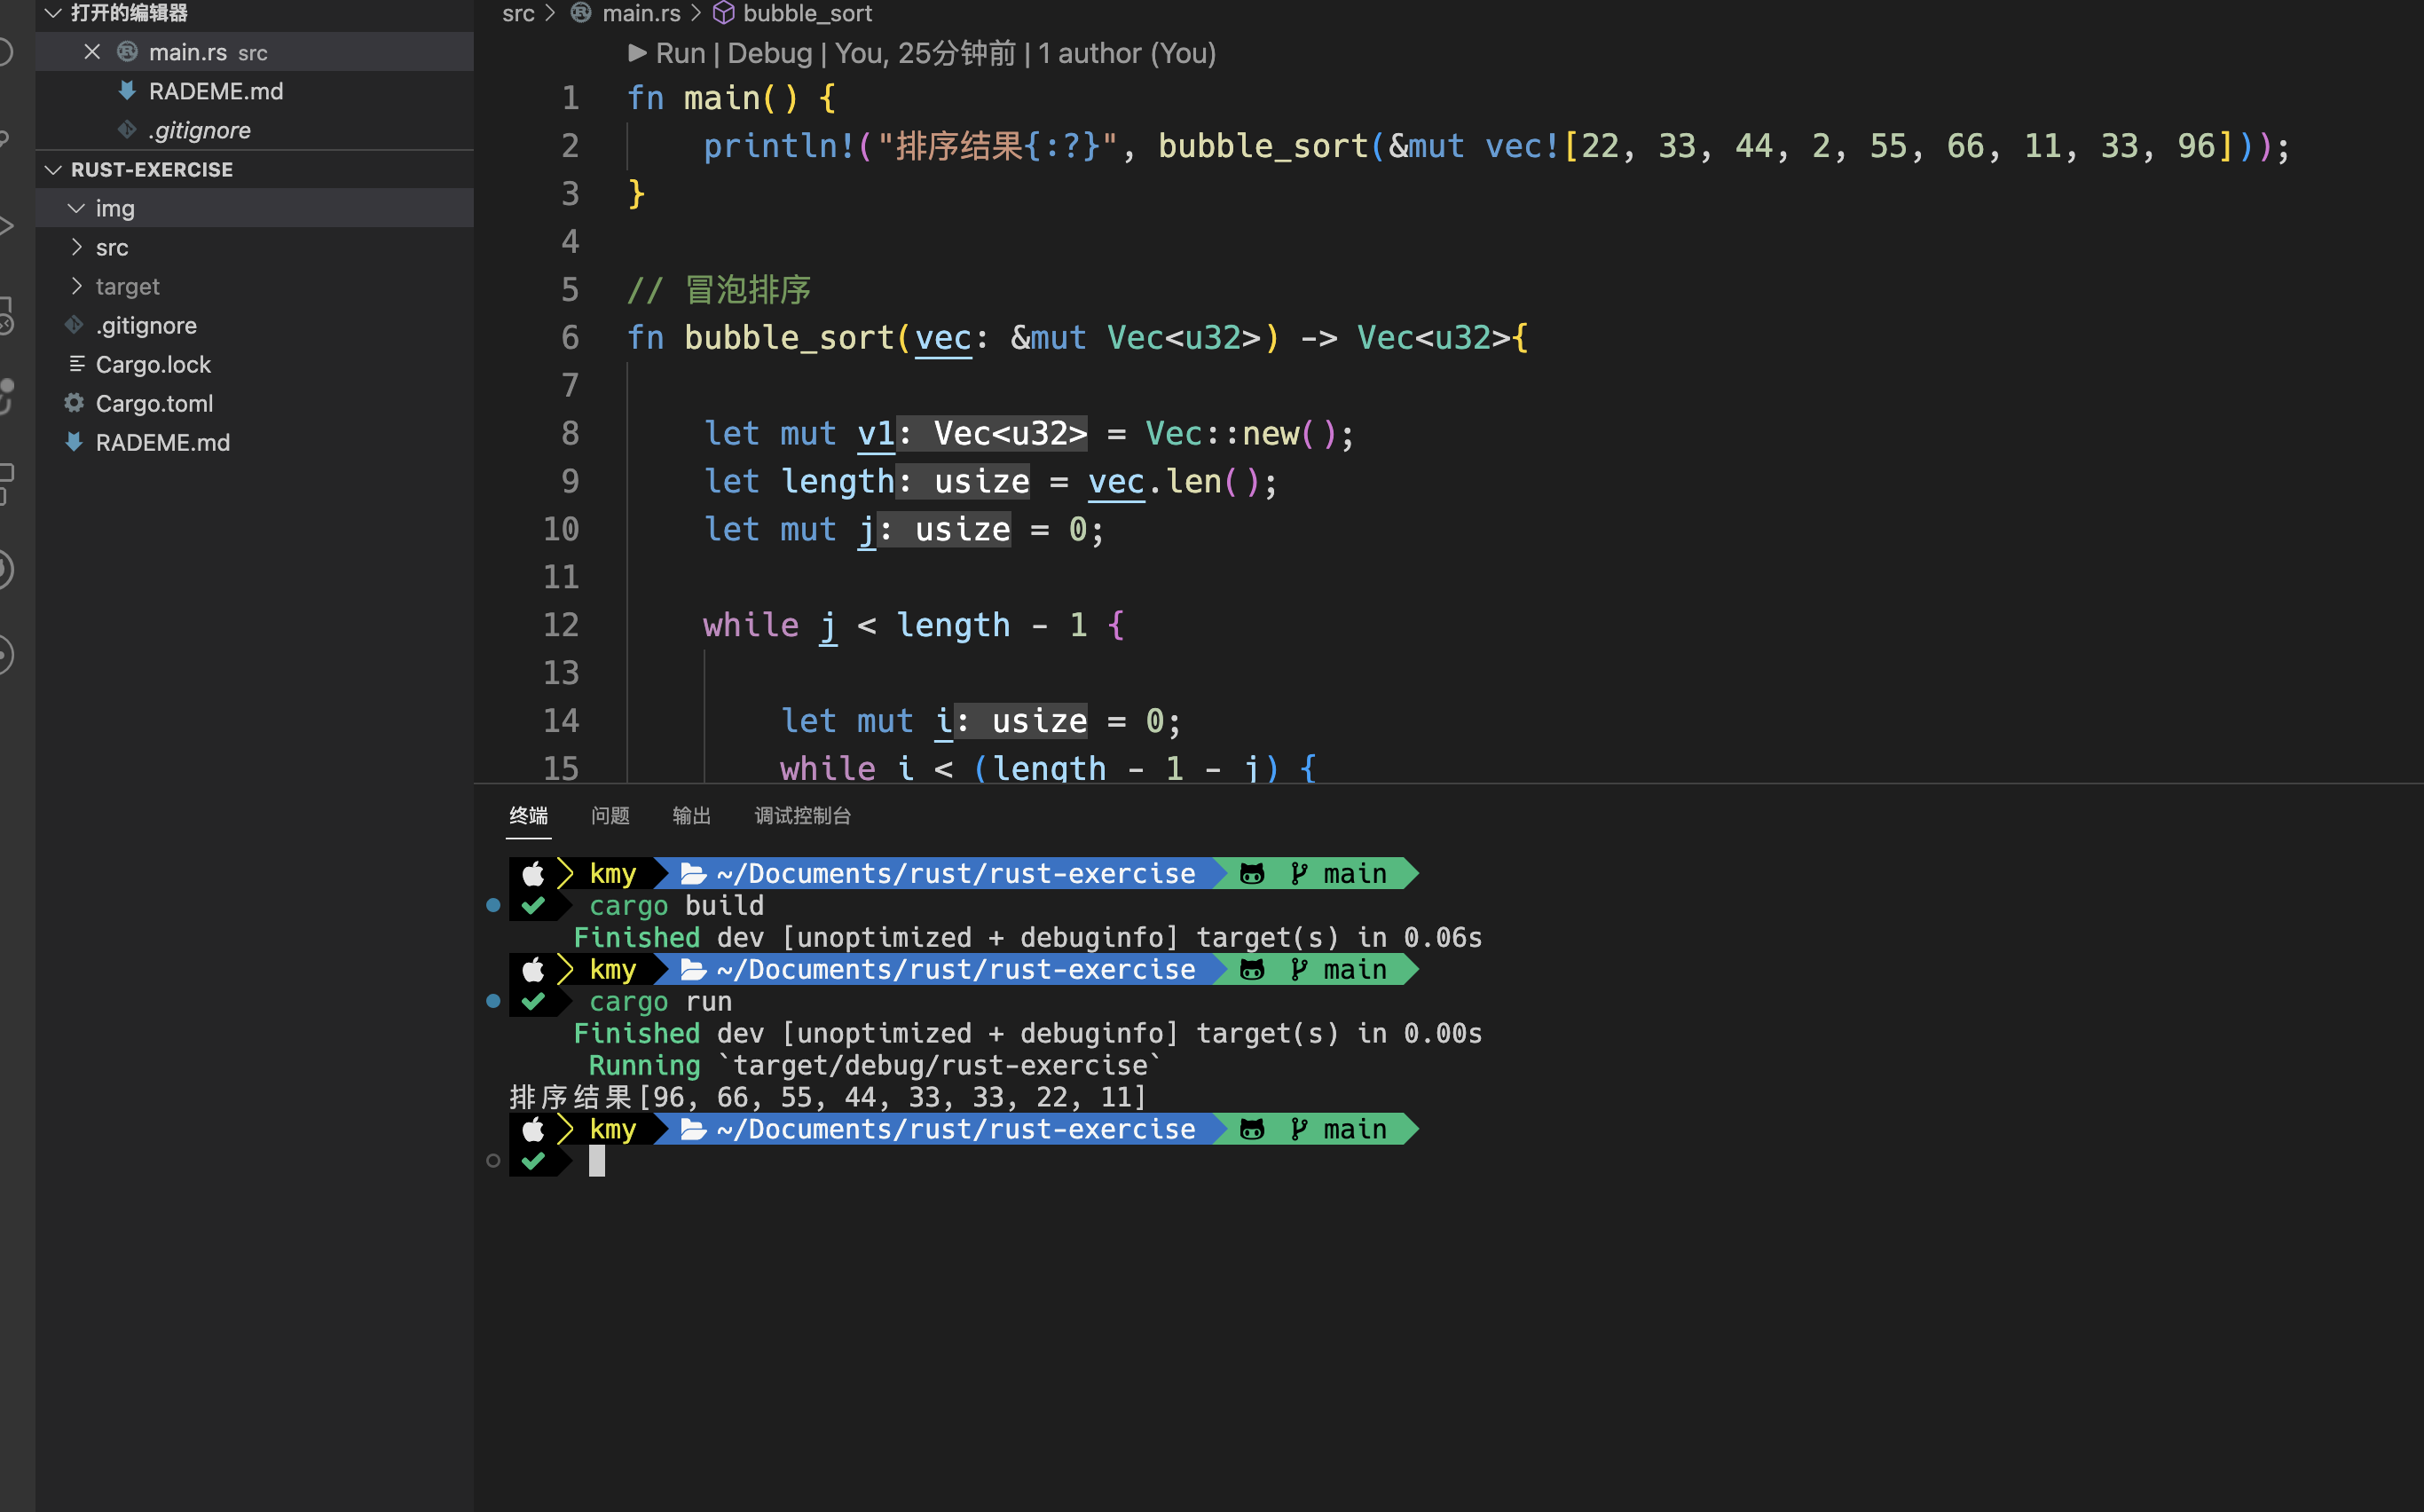Image resolution: width=2424 pixels, height=1512 pixels.
Task: Click the root .gitignore diamond icon
Action: 74,325
